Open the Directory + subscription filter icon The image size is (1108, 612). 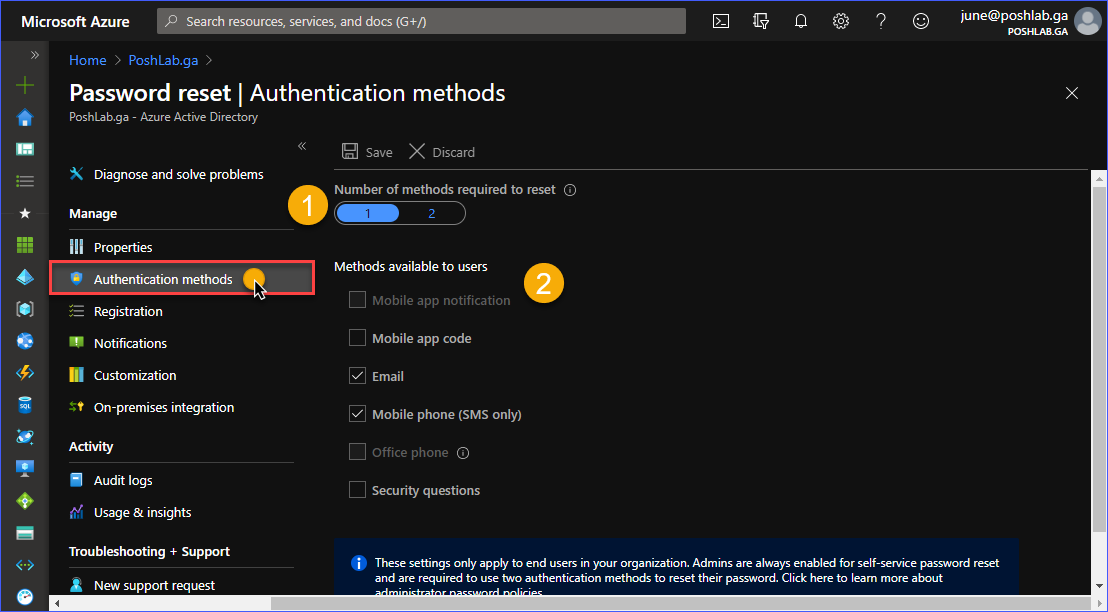coord(760,21)
